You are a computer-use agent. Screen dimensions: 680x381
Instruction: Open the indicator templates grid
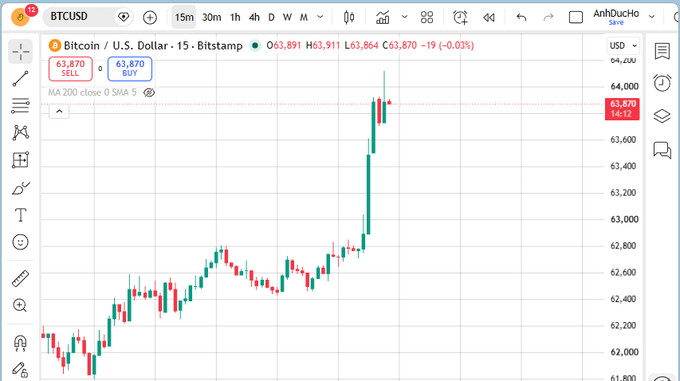(427, 17)
